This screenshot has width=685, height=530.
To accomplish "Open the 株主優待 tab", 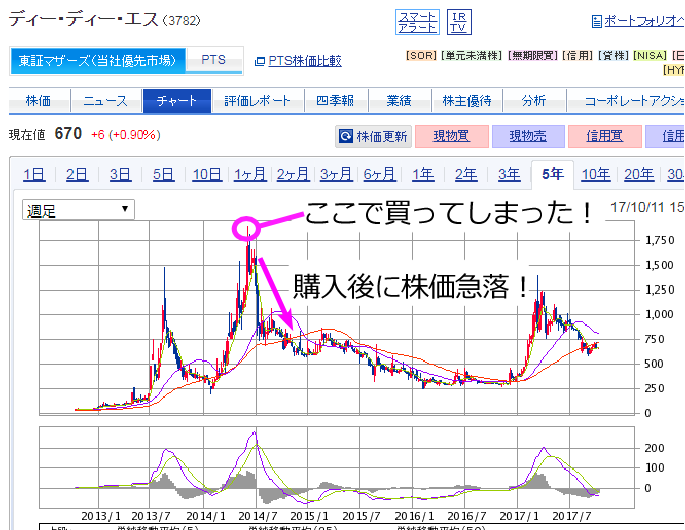I will point(467,101).
